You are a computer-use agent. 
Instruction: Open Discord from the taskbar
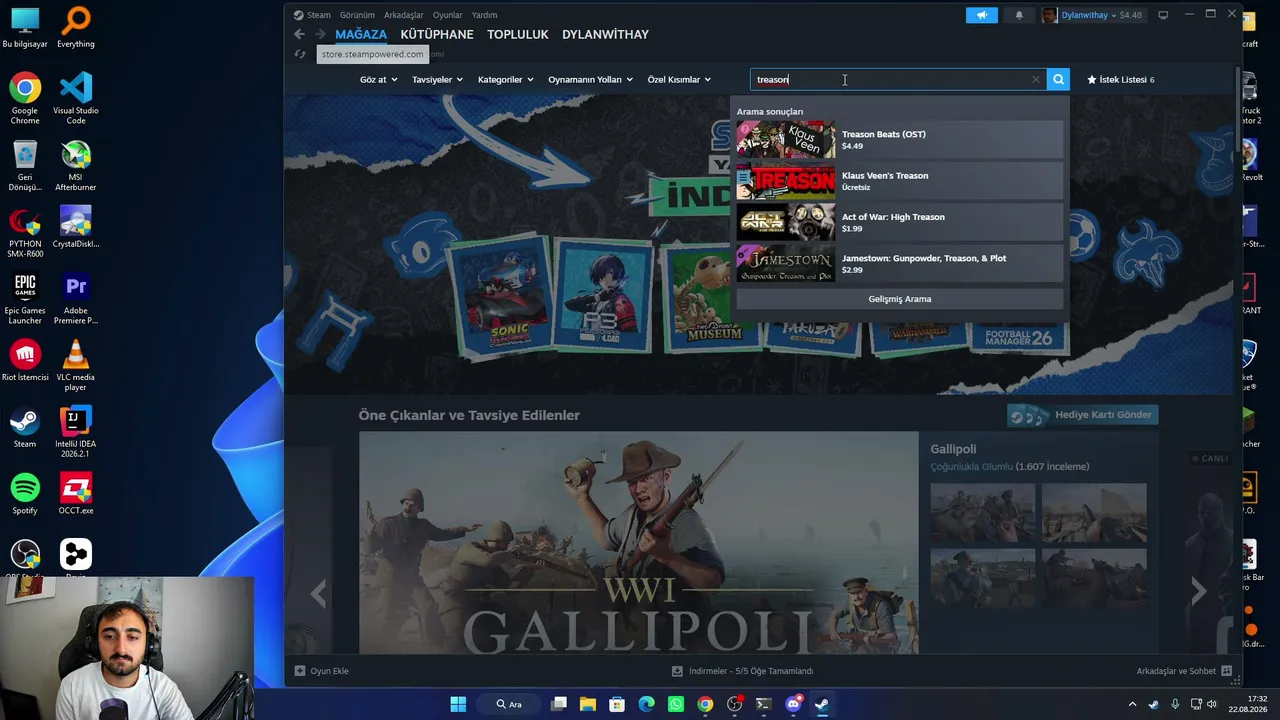793,704
